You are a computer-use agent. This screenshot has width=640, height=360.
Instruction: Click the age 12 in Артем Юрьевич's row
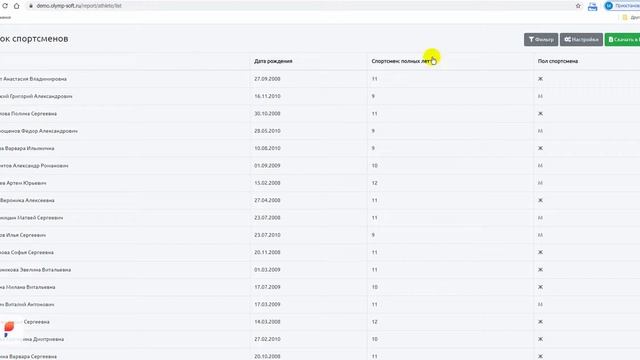click(374, 183)
